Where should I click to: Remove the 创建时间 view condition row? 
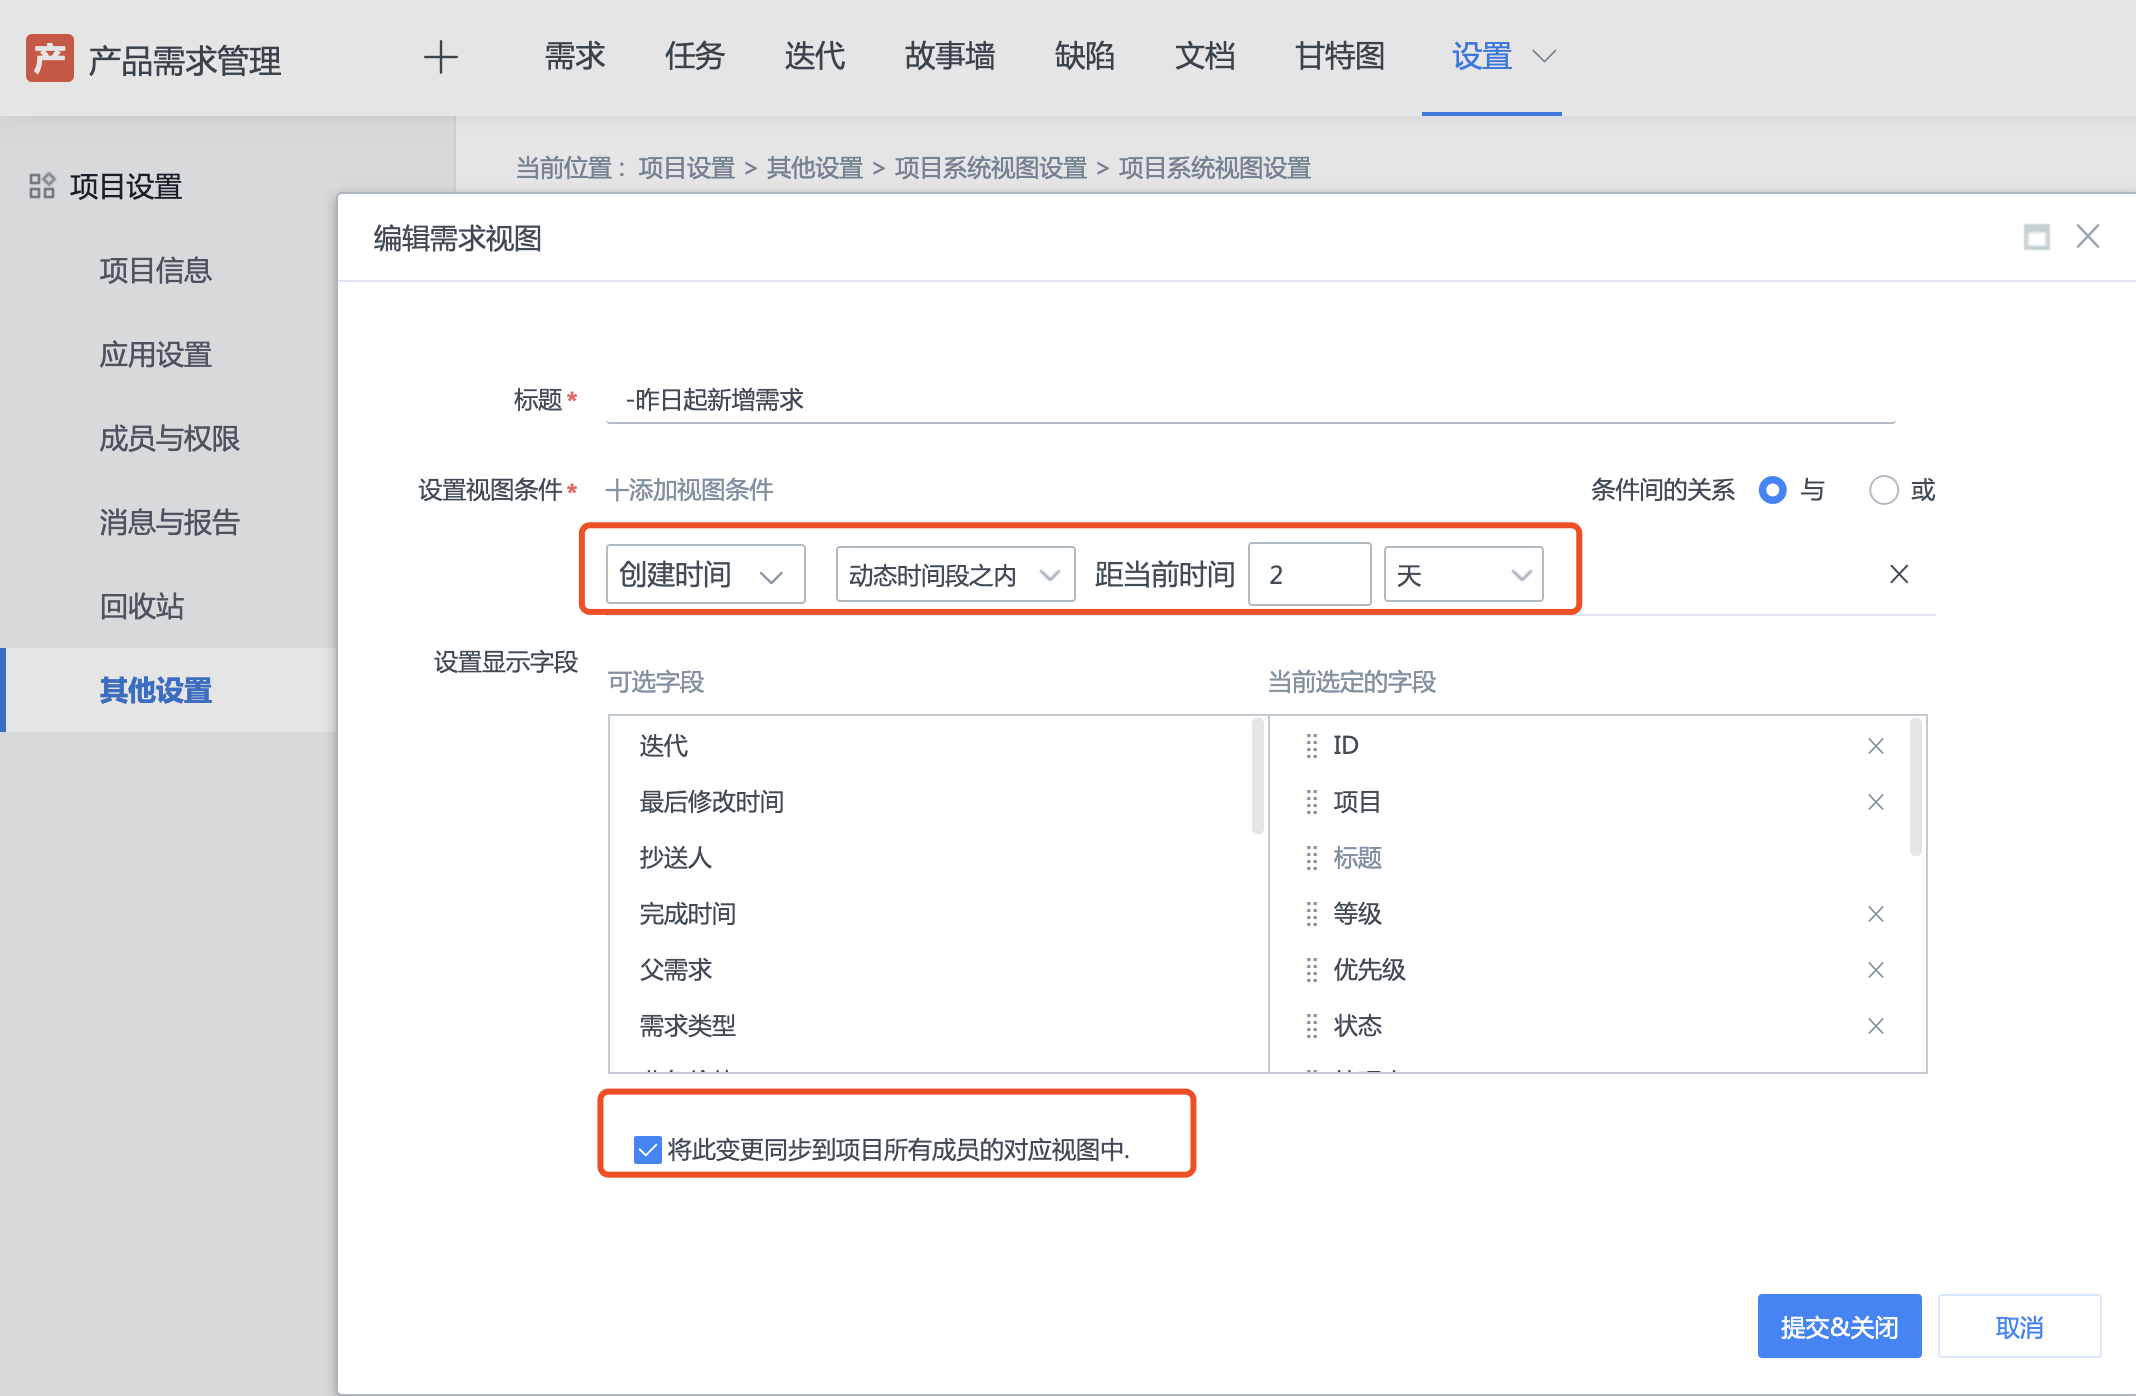pos(1898,574)
